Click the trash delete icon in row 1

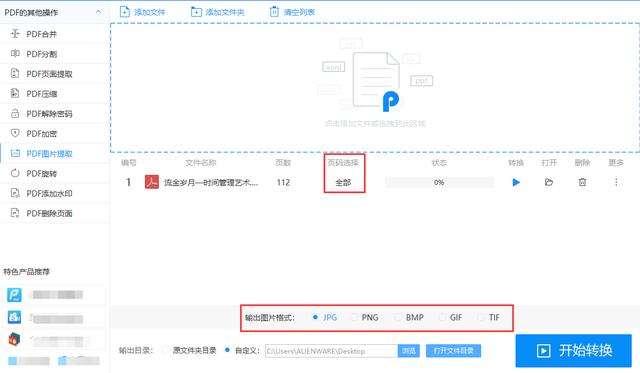(x=582, y=182)
